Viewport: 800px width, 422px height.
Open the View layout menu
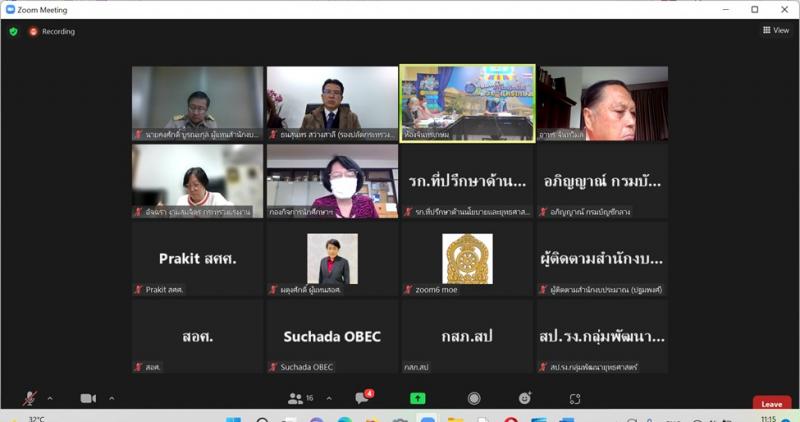coord(776,31)
